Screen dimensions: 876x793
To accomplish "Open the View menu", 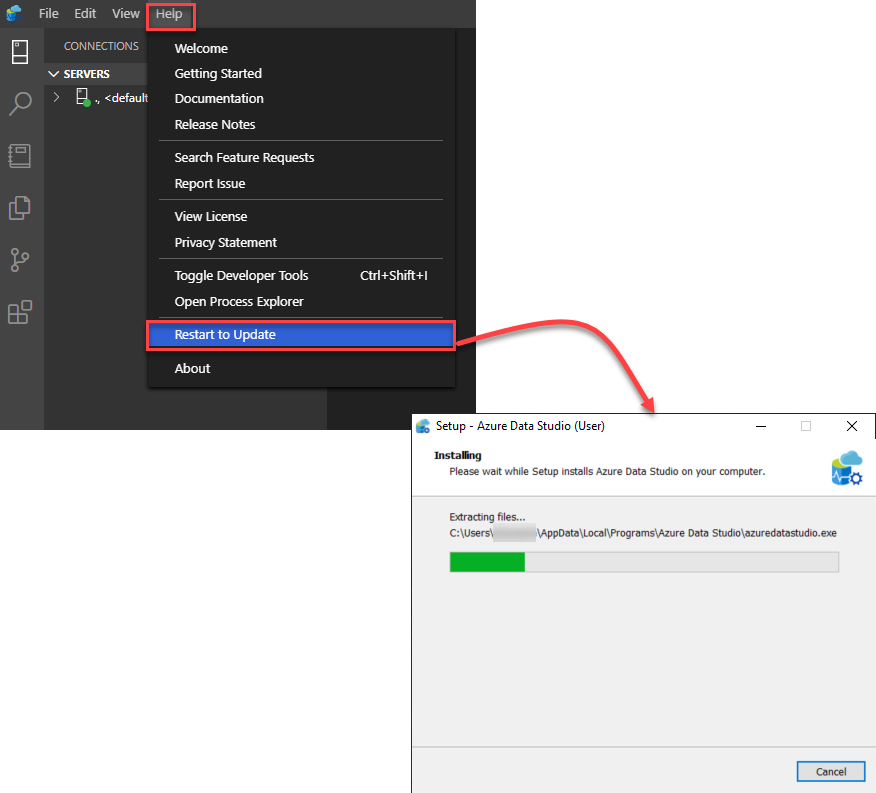I will click(126, 13).
